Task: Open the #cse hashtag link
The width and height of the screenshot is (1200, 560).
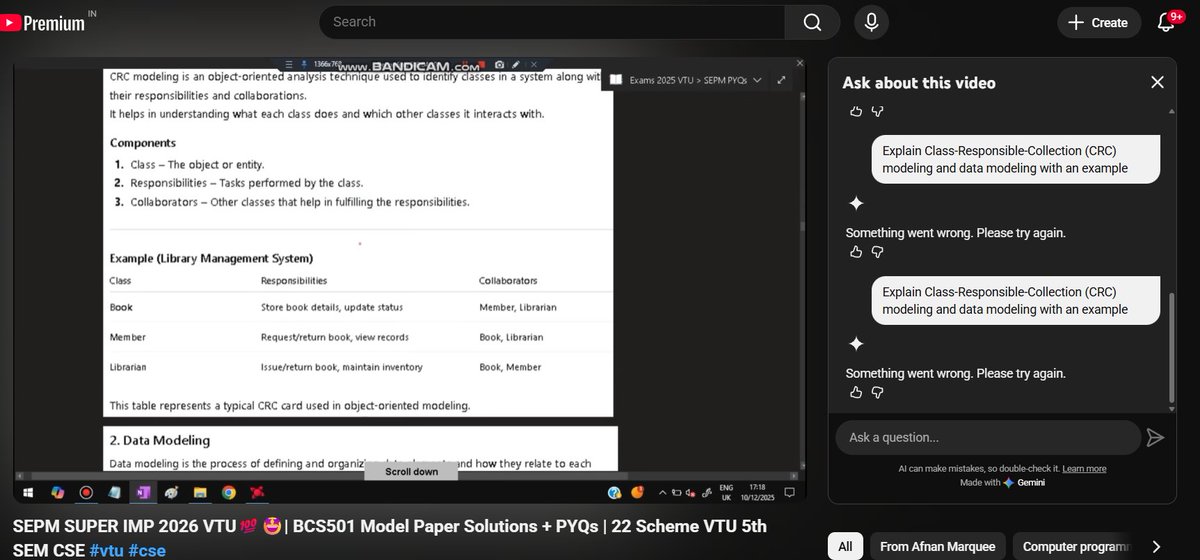Action: pyautogui.click(x=148, y=550)
